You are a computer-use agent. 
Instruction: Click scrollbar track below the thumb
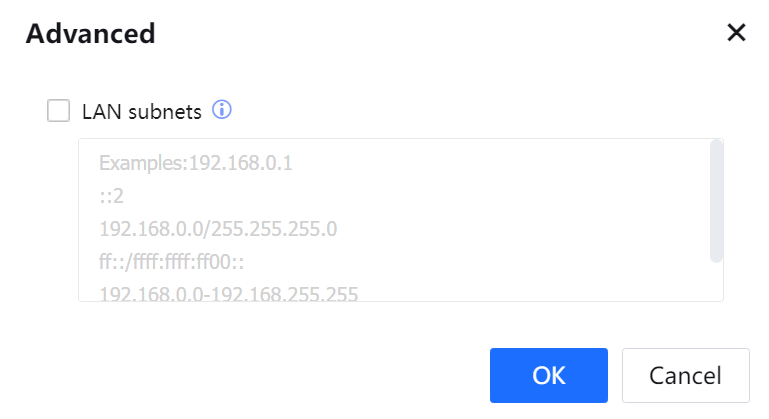click(716, 280)
